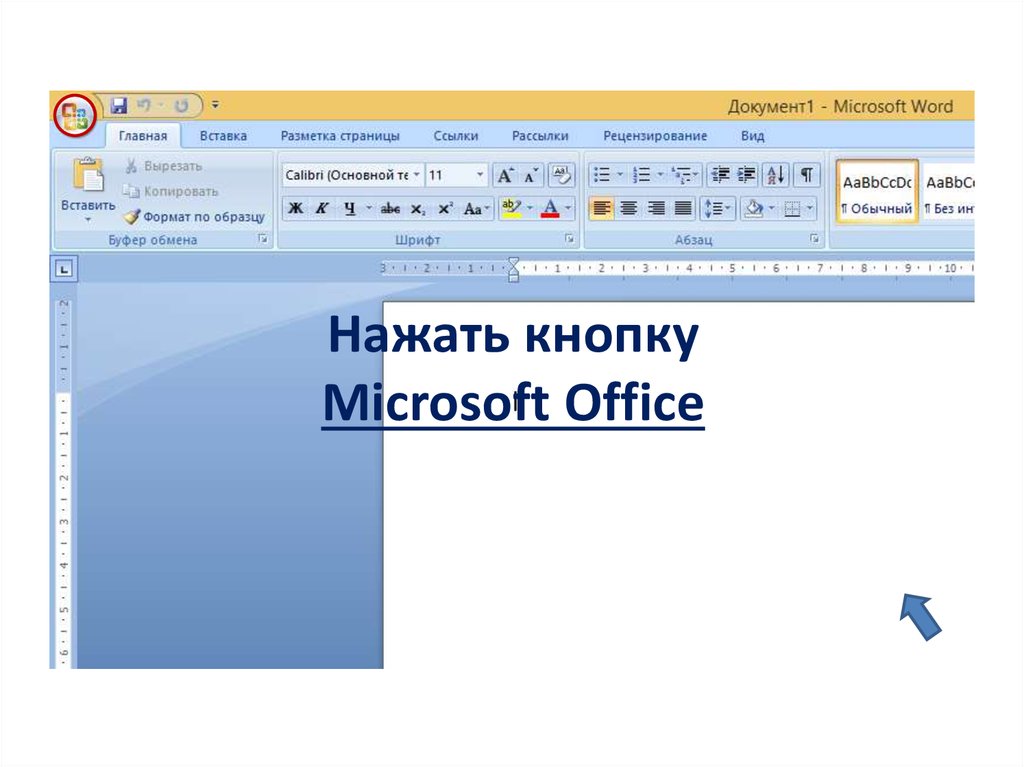Open the font size dropdown arrow
1024x767 pixels.
480,175
